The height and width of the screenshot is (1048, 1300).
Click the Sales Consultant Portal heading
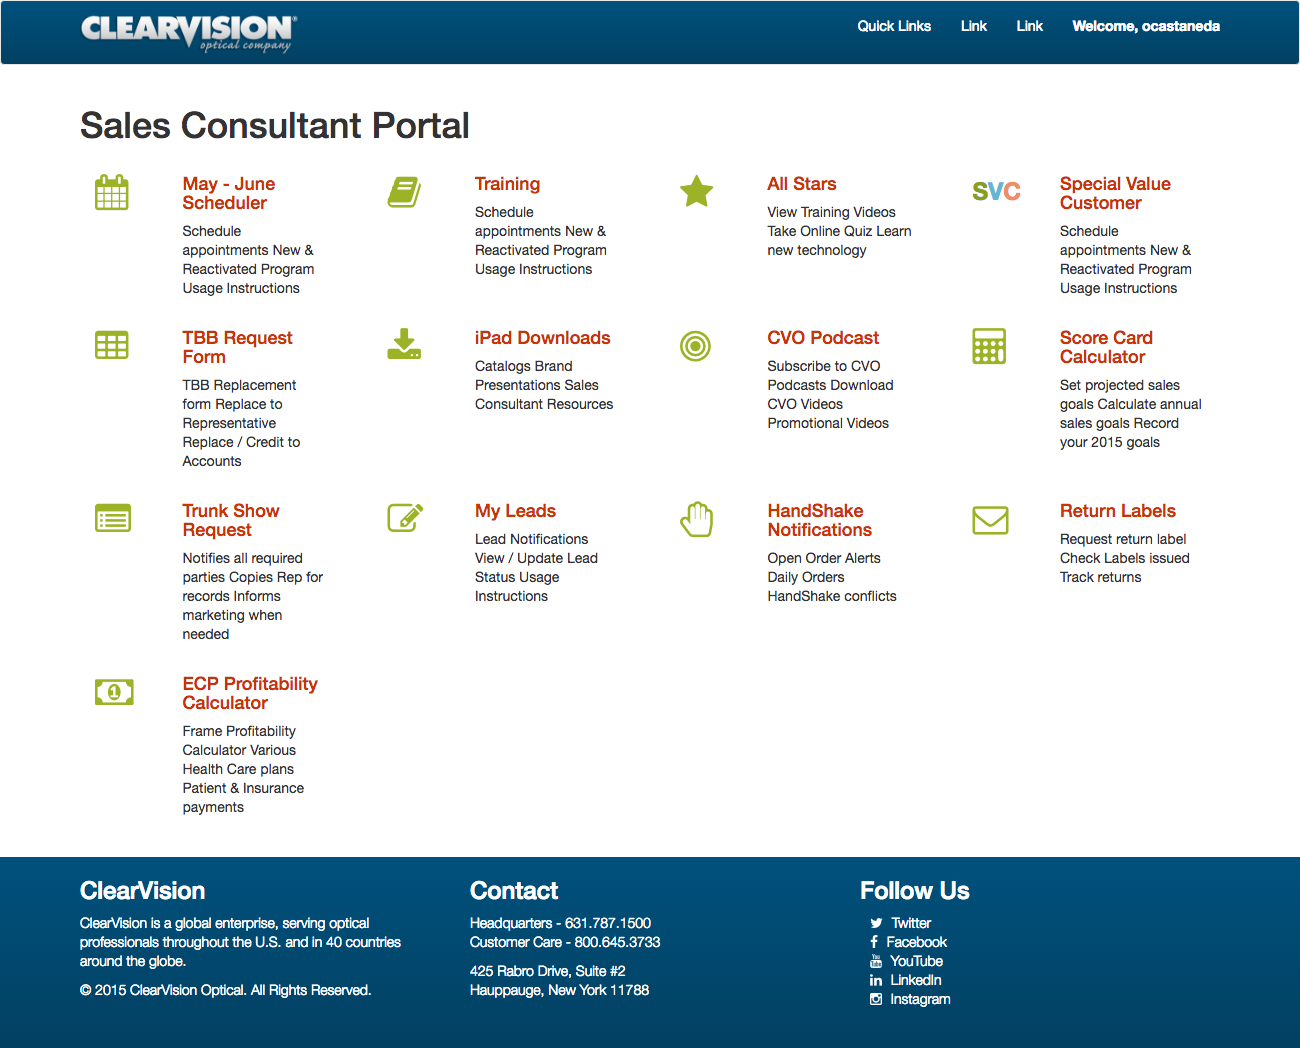(x=275, y=126)
